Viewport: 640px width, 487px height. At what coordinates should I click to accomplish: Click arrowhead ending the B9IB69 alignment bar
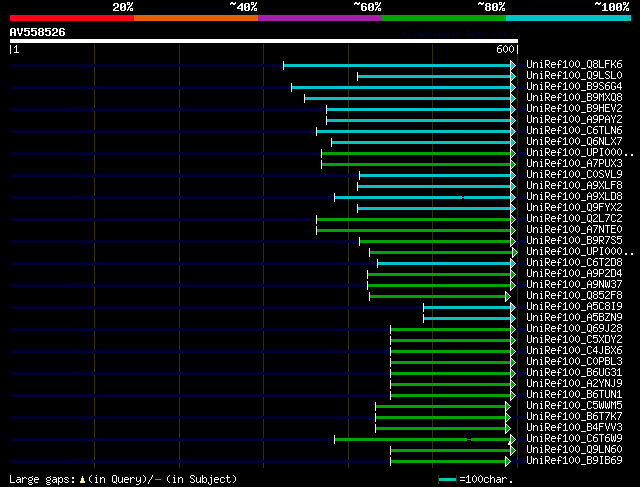point(508,462)
